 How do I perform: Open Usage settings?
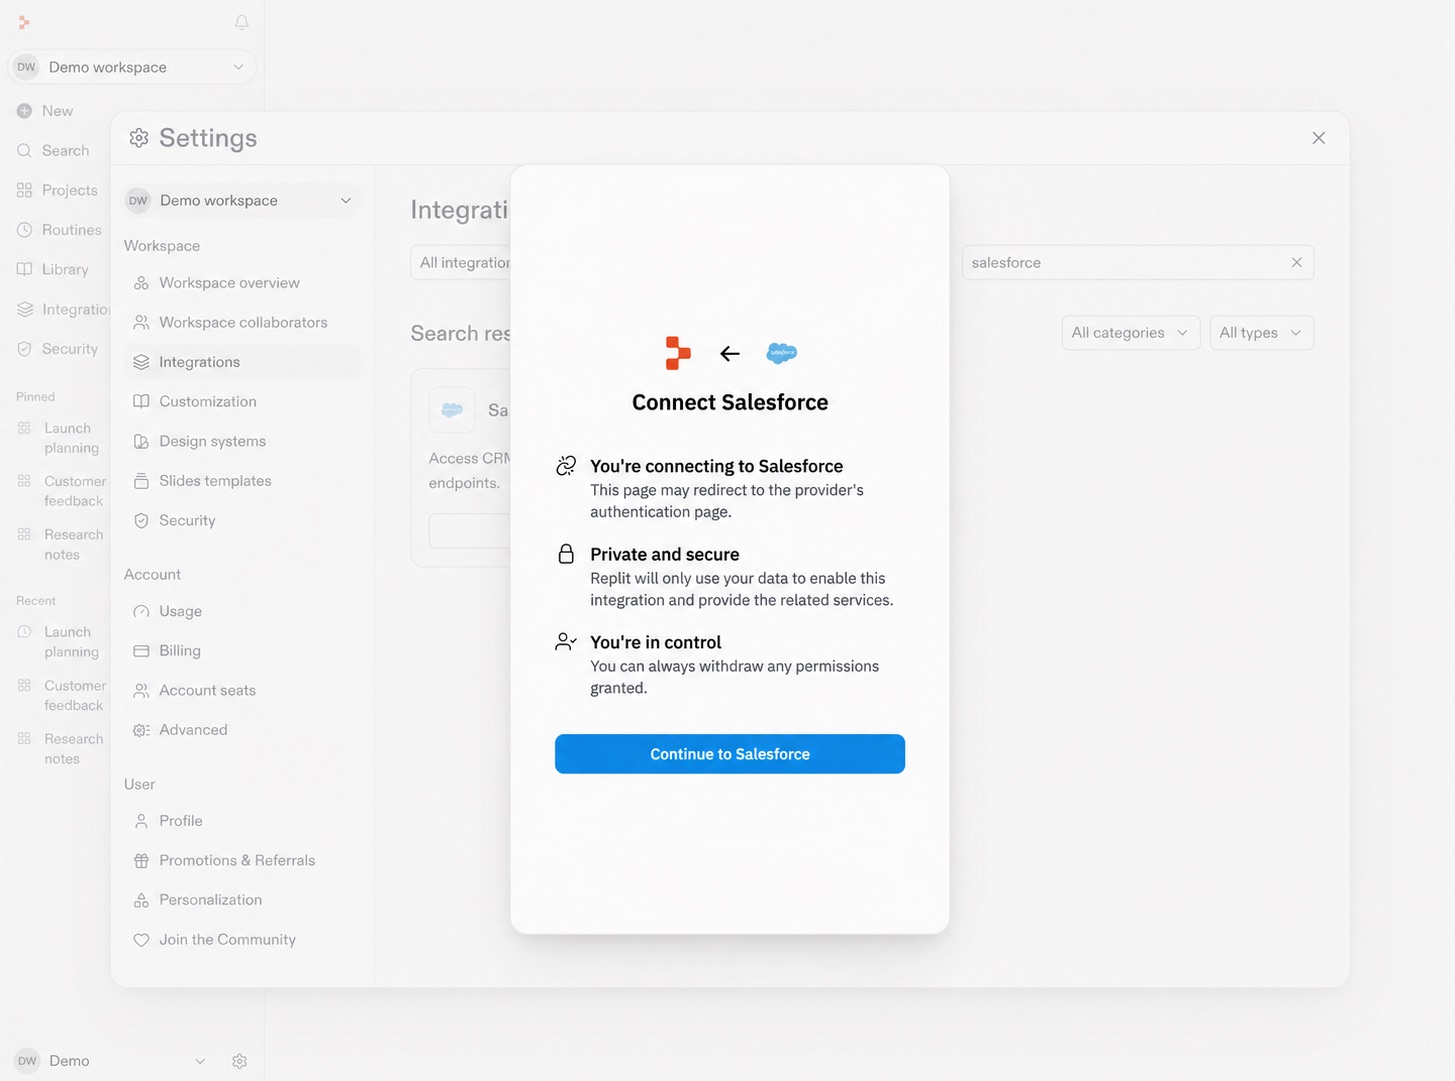click(x=241, y=611)
